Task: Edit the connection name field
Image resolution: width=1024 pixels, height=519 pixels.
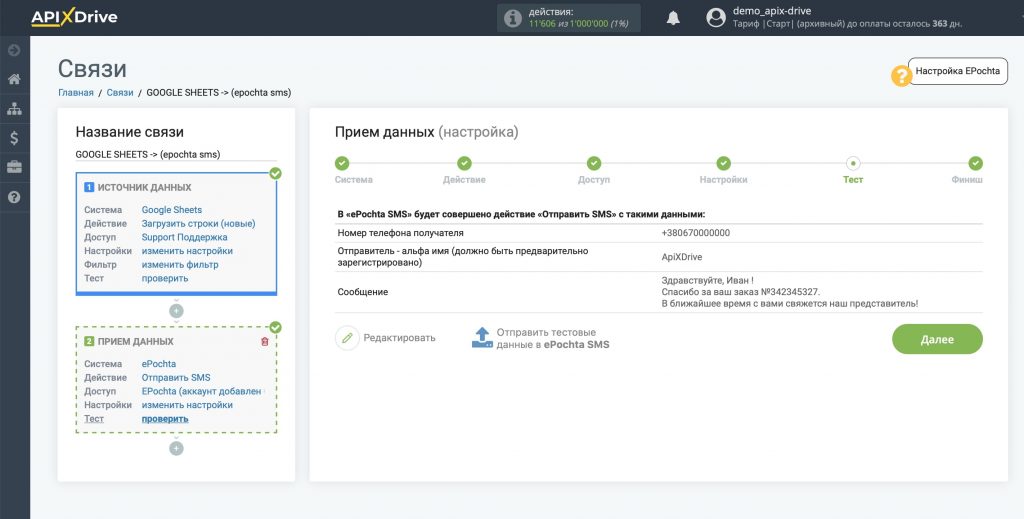Action: [x=176, y=155]
